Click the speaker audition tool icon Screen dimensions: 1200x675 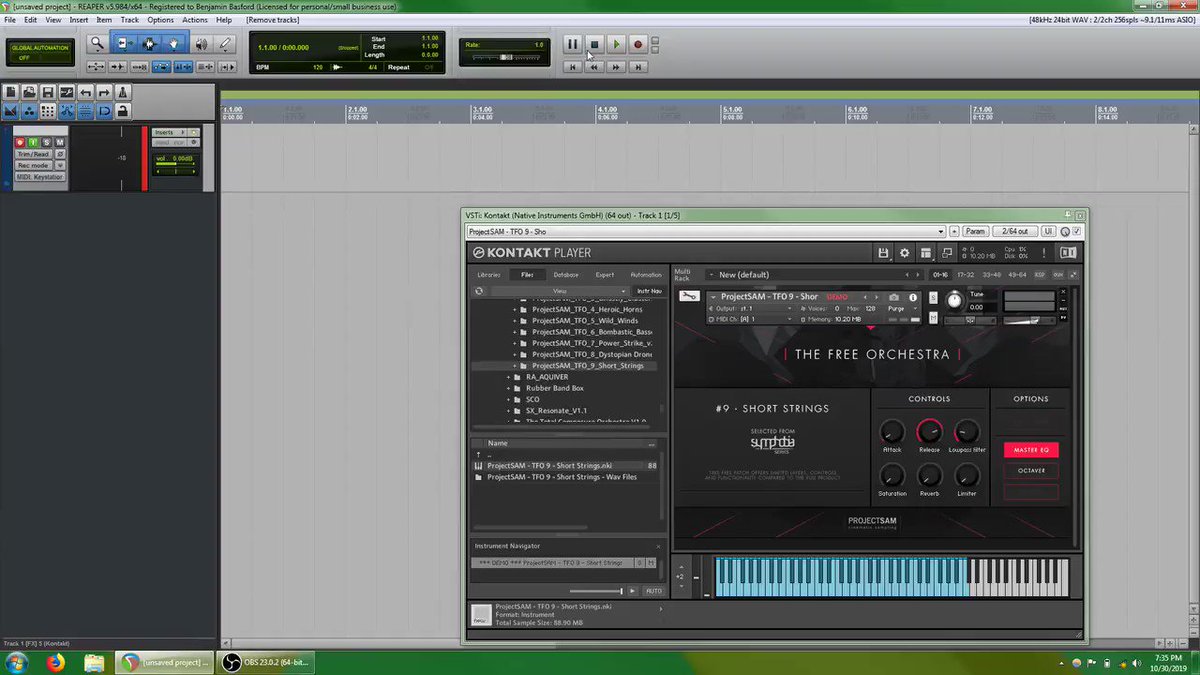[201, 44]
